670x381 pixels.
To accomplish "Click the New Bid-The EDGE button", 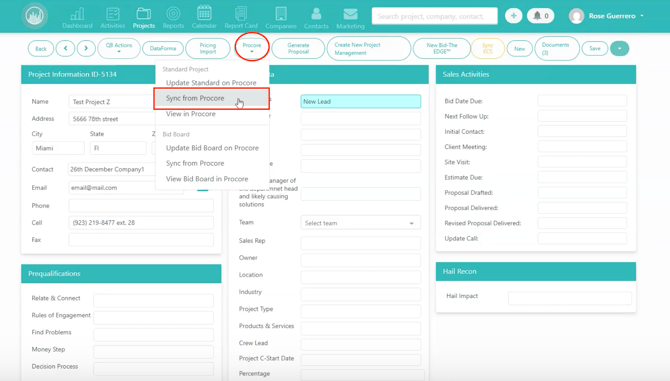I will (x=441, y=48).
